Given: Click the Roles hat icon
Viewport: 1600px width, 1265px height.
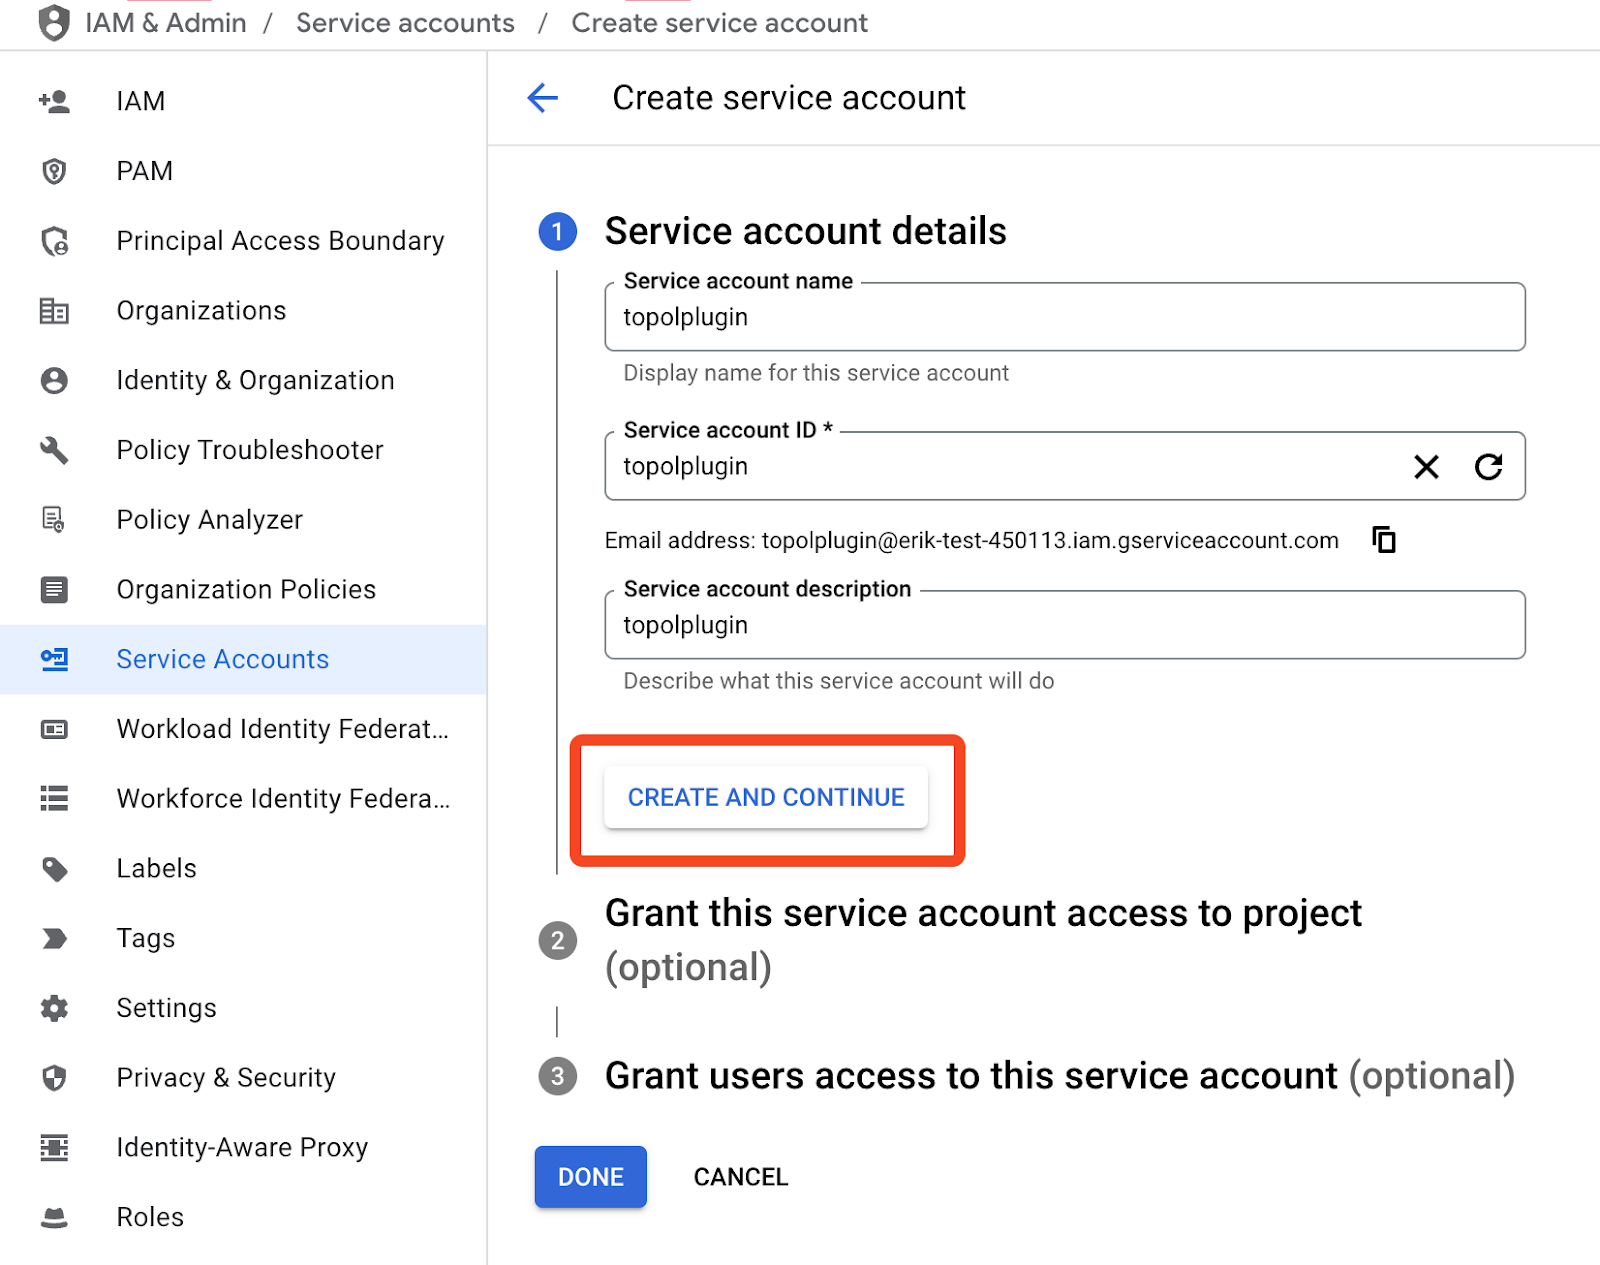Looking at the screenshot, I should tap(54, 1217).
